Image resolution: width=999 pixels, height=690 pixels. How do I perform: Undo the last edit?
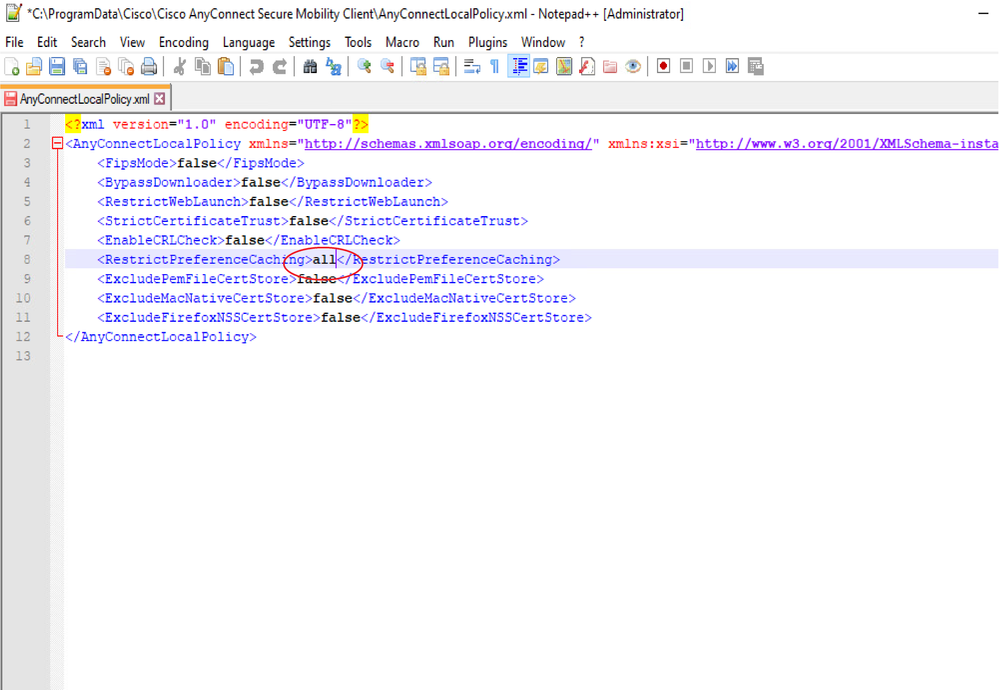(x=256, y=66)
